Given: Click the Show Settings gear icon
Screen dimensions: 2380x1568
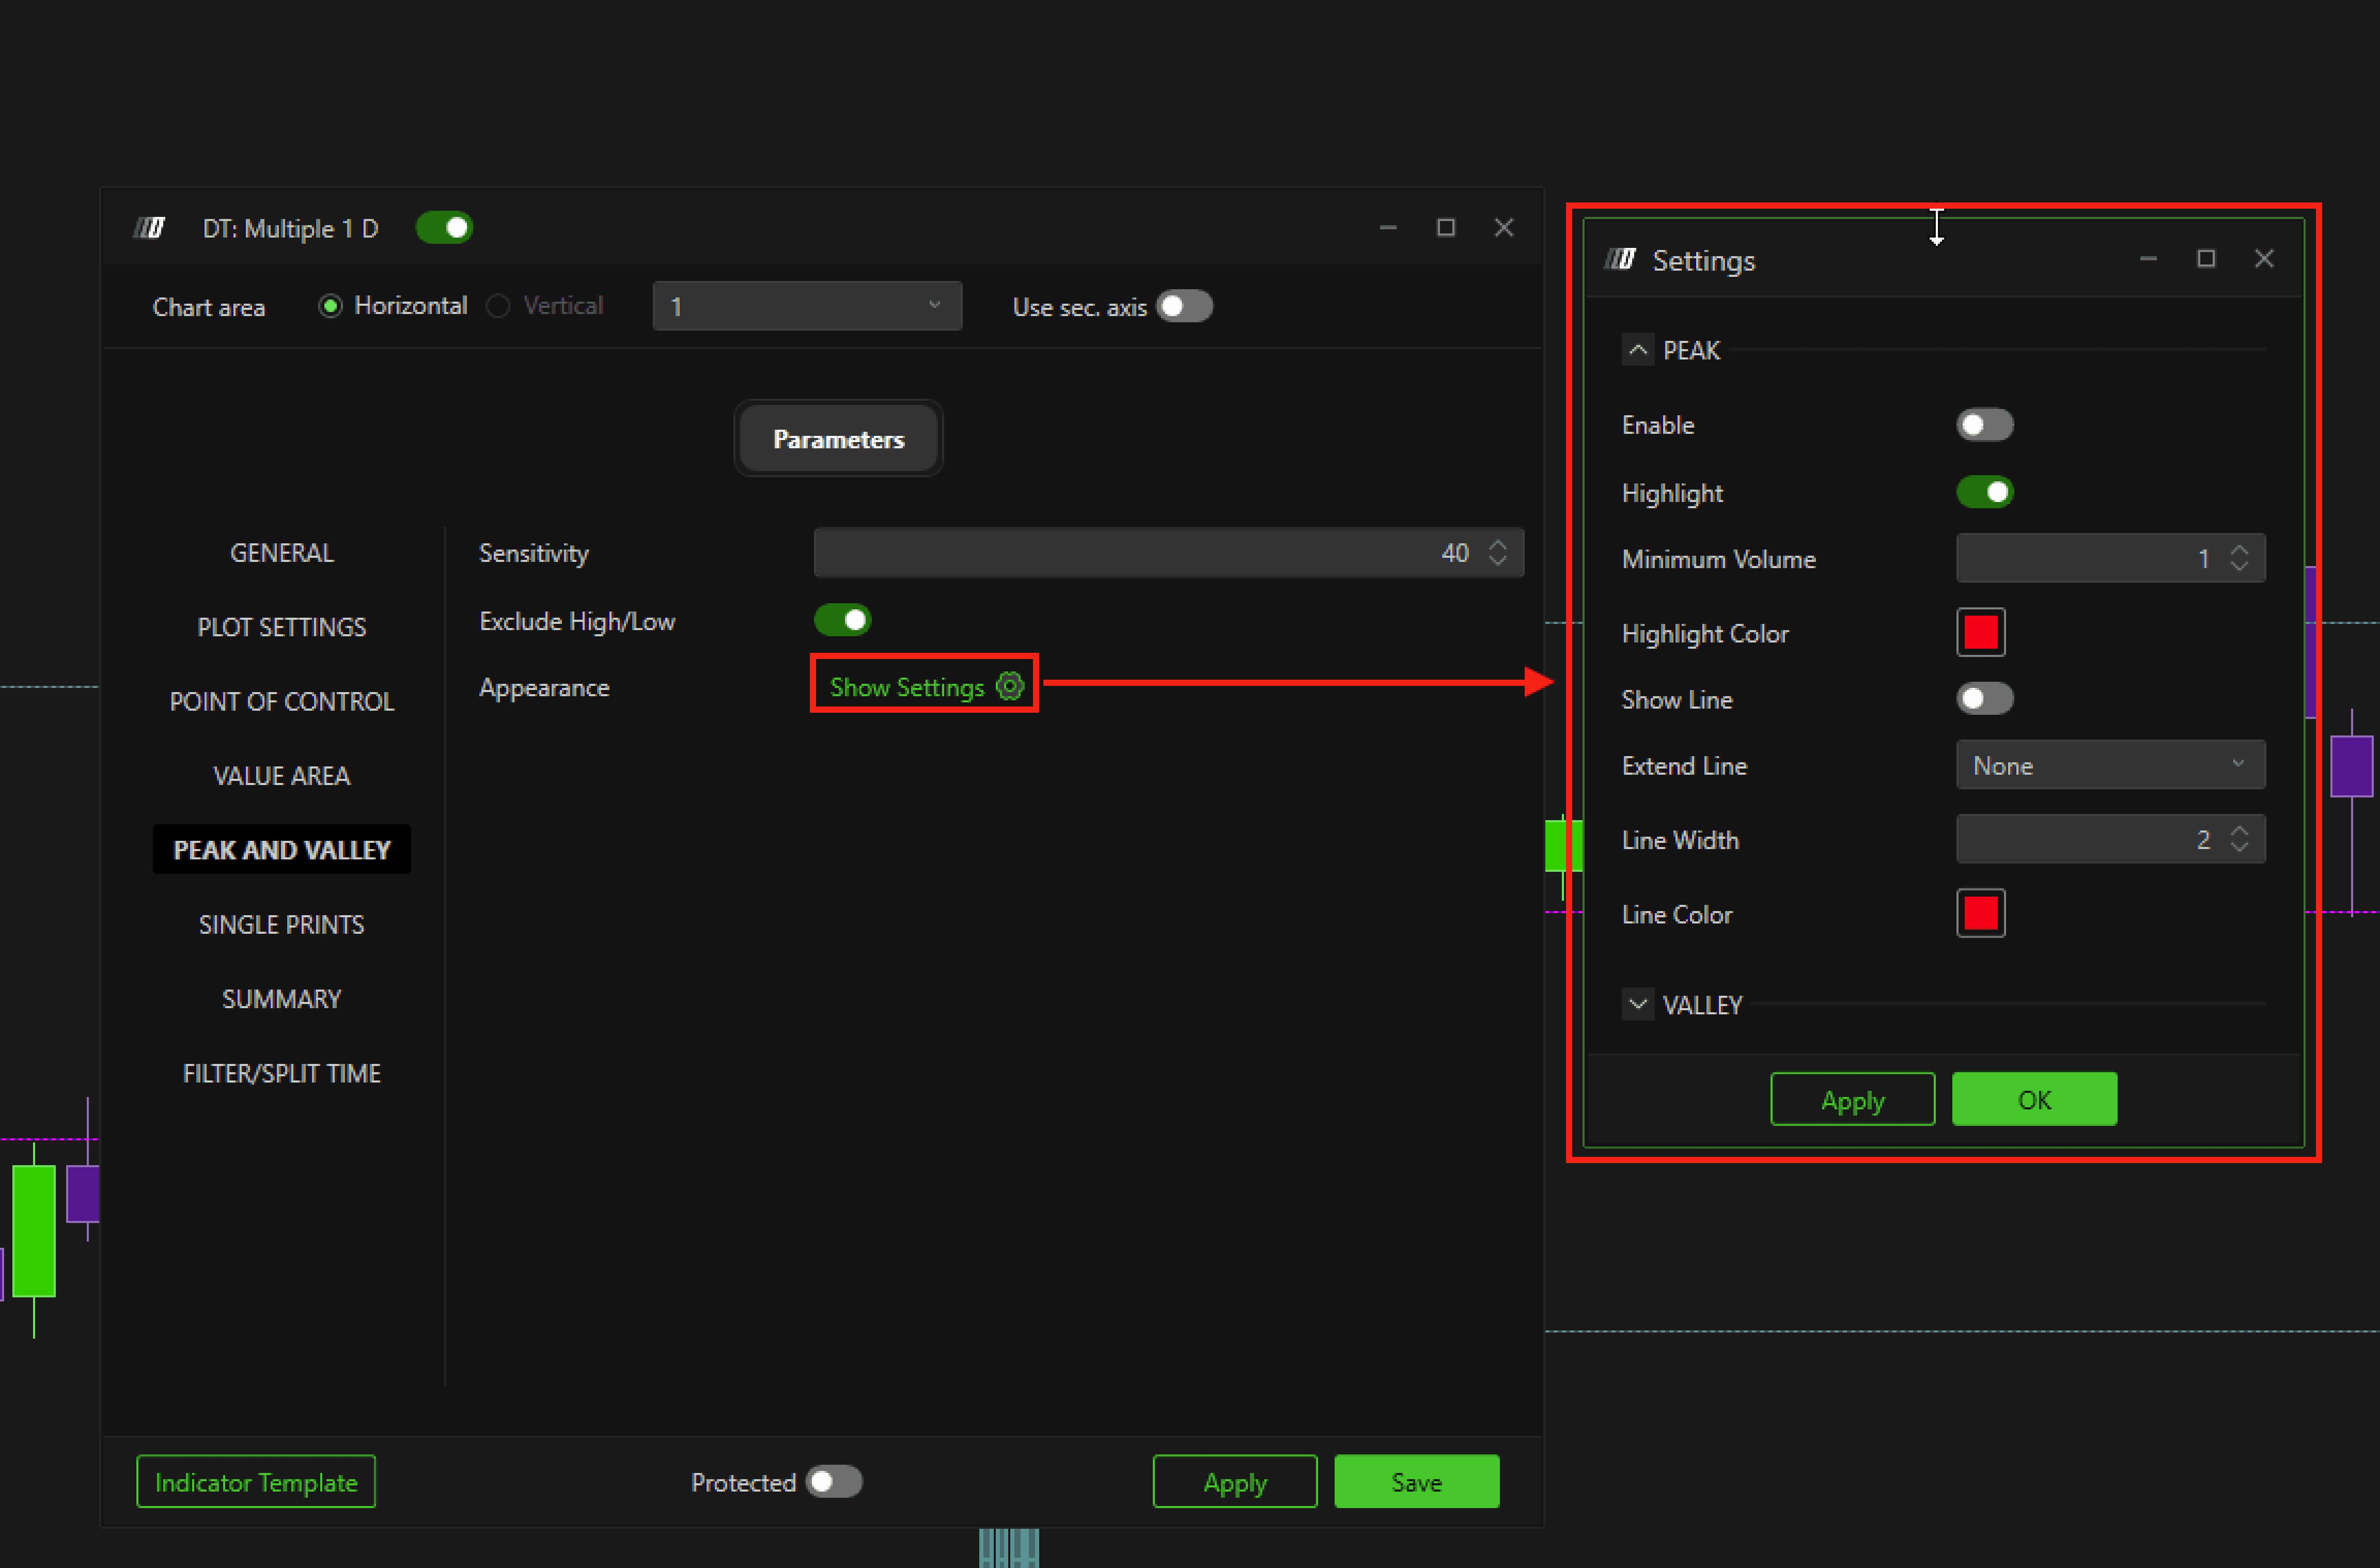Looking at the screenshot, I should tap(1010, 687).
